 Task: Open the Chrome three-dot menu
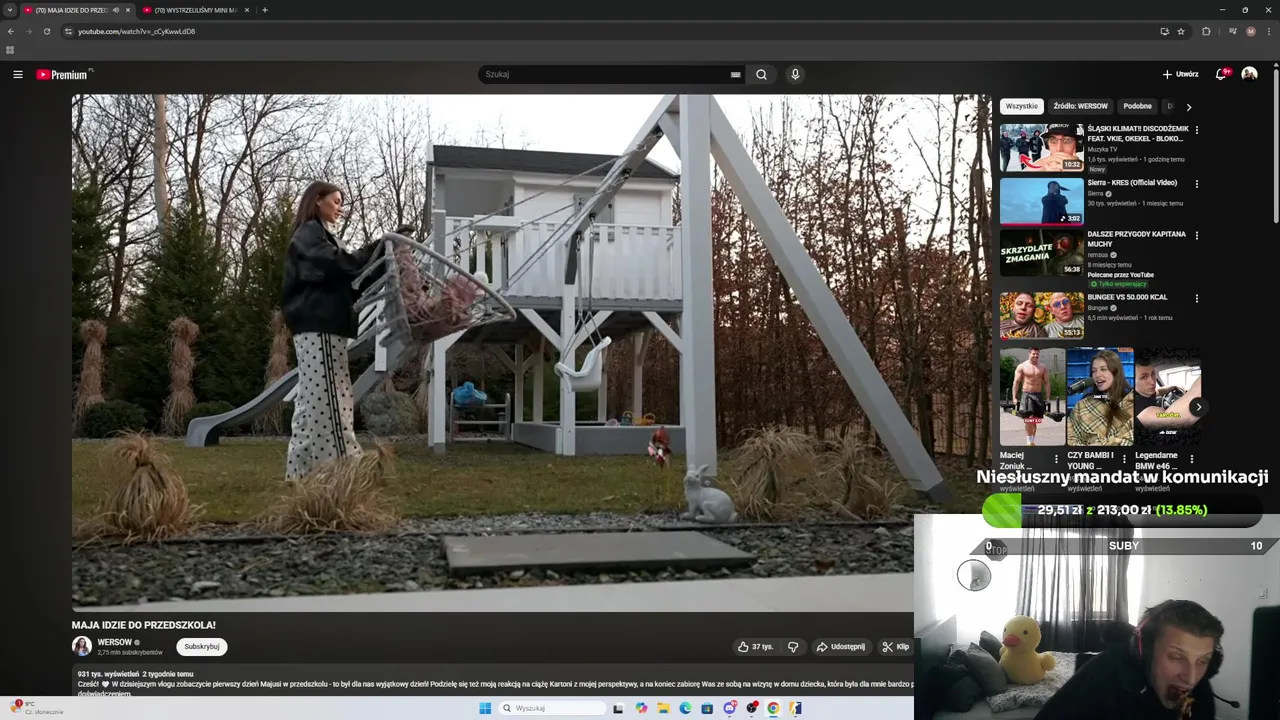(1268, 31)
